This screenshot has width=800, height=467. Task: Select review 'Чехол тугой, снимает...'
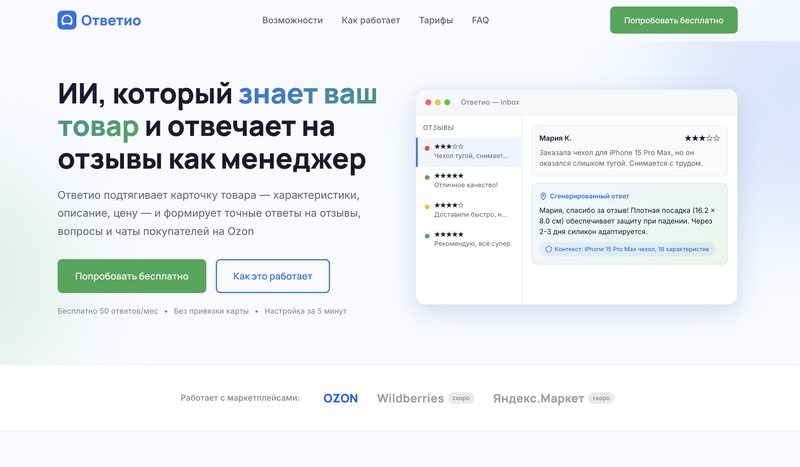coord(469,152)
